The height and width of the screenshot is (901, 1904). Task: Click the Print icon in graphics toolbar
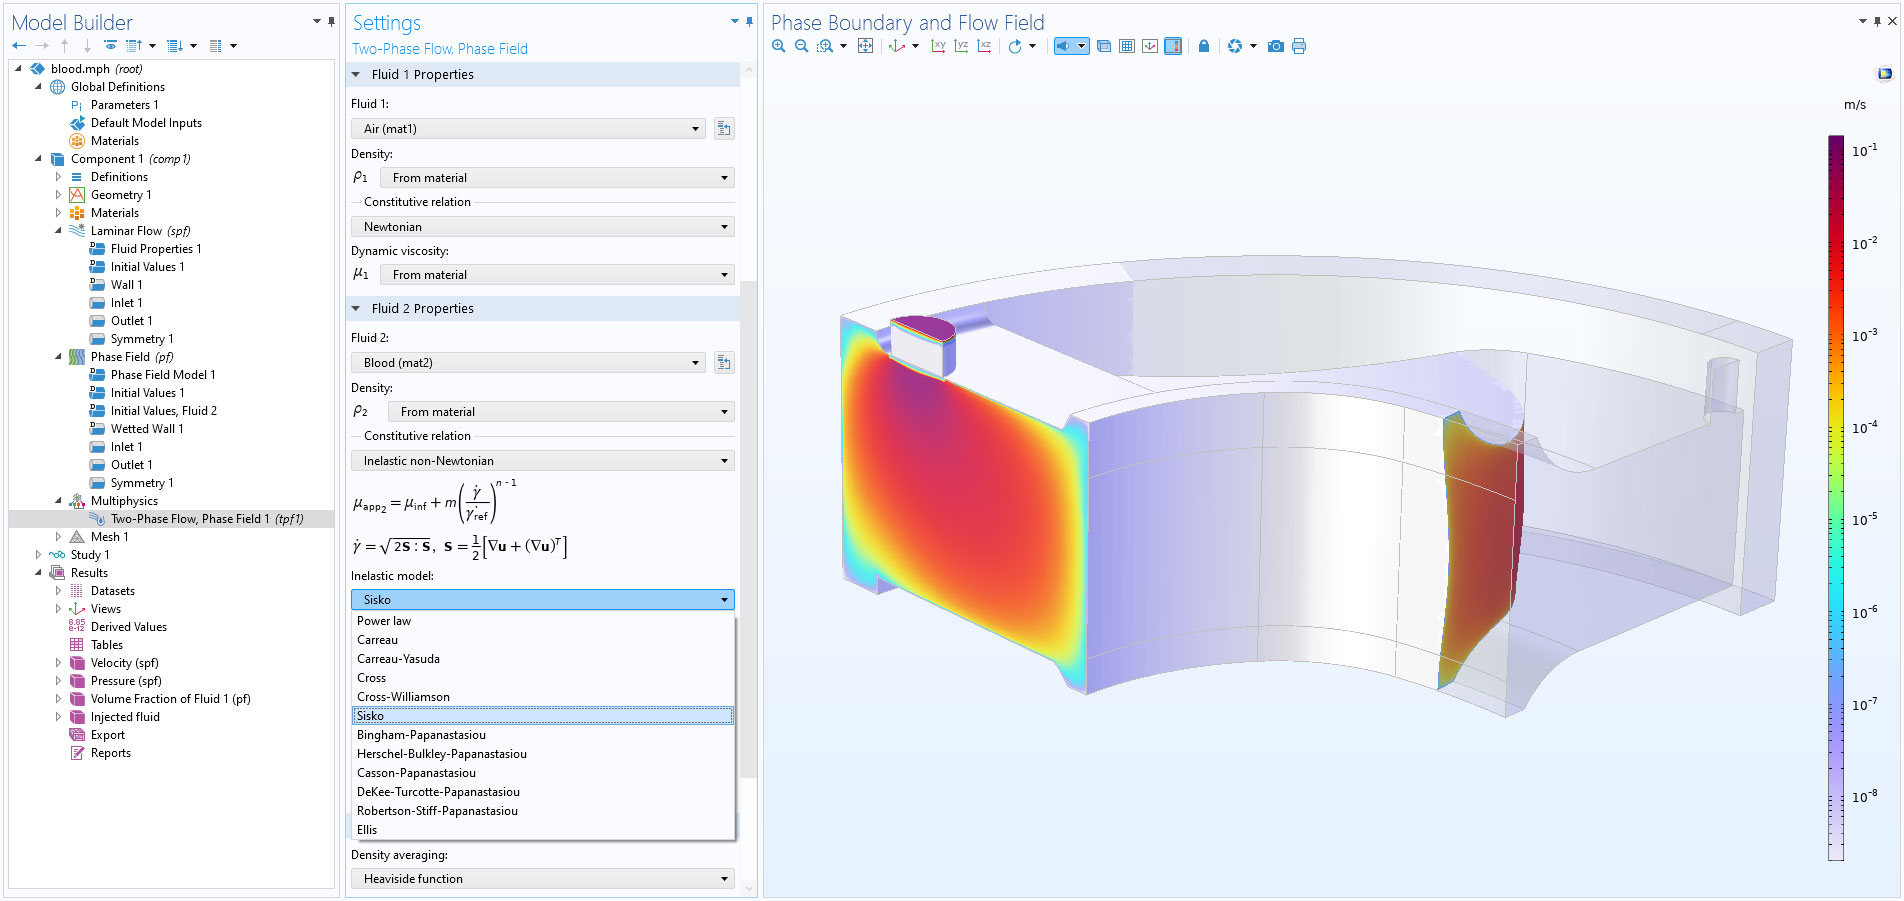(1299, 46)
